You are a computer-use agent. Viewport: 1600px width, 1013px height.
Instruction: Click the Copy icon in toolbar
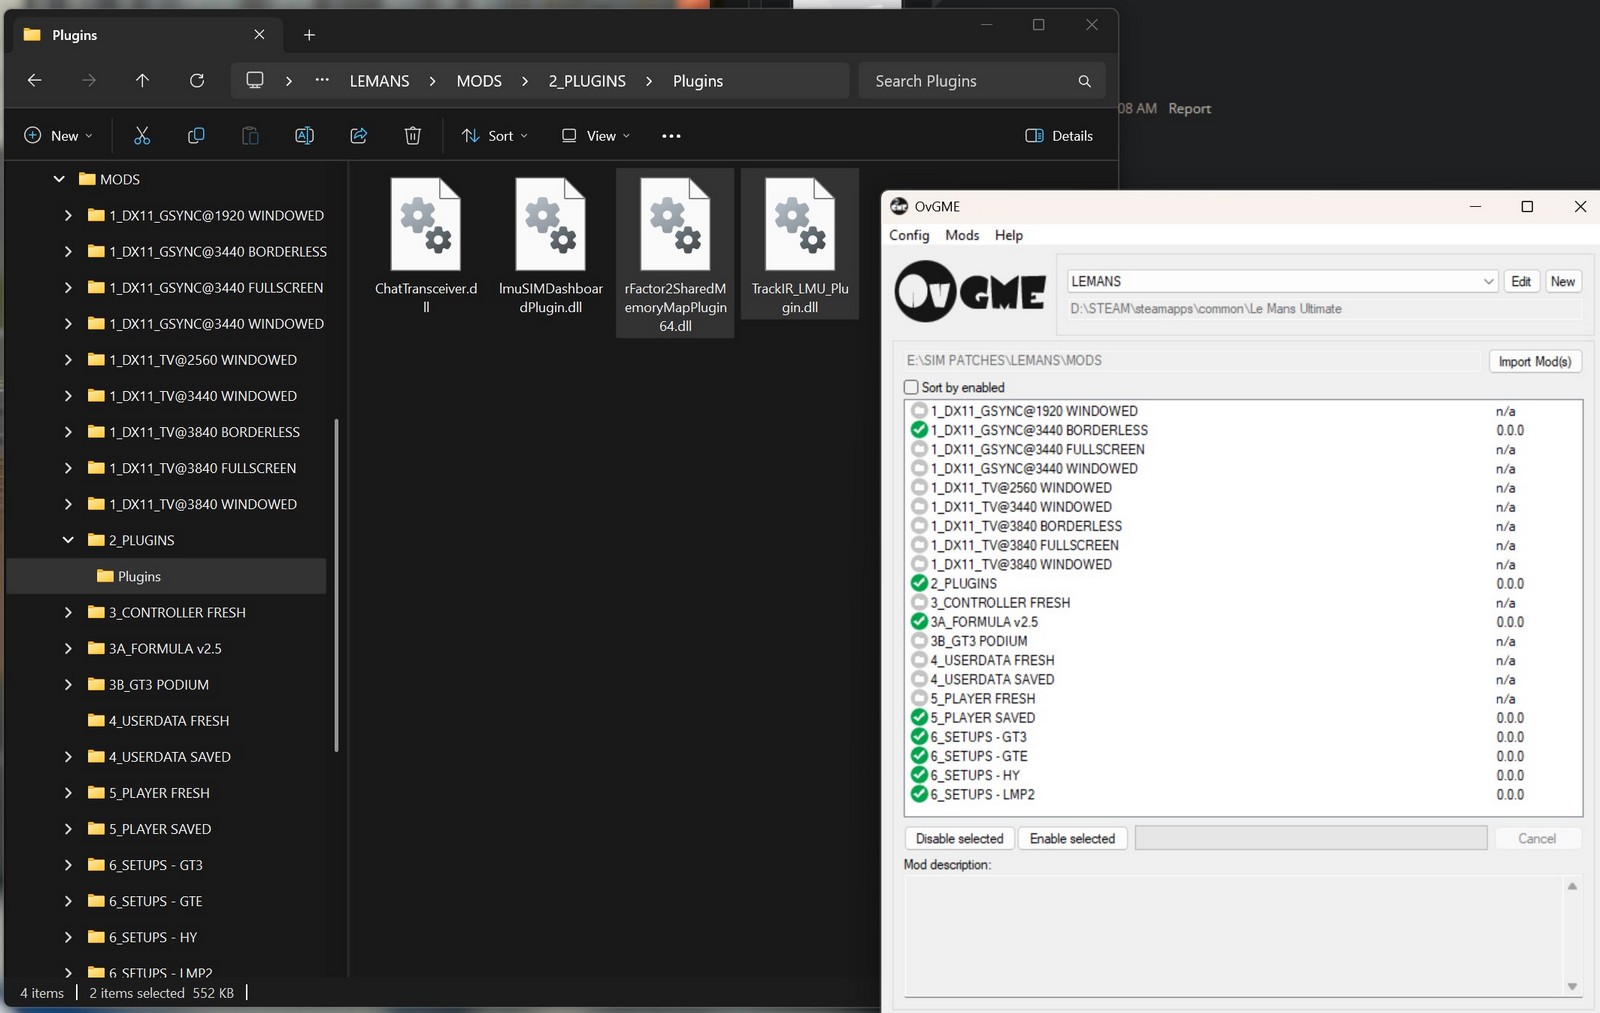[196, 136]
